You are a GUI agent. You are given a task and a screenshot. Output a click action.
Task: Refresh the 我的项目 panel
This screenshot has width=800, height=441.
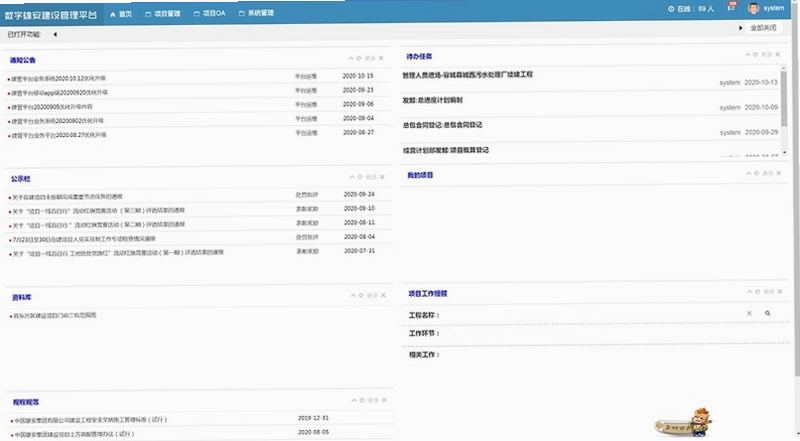(x=756, y=173)
